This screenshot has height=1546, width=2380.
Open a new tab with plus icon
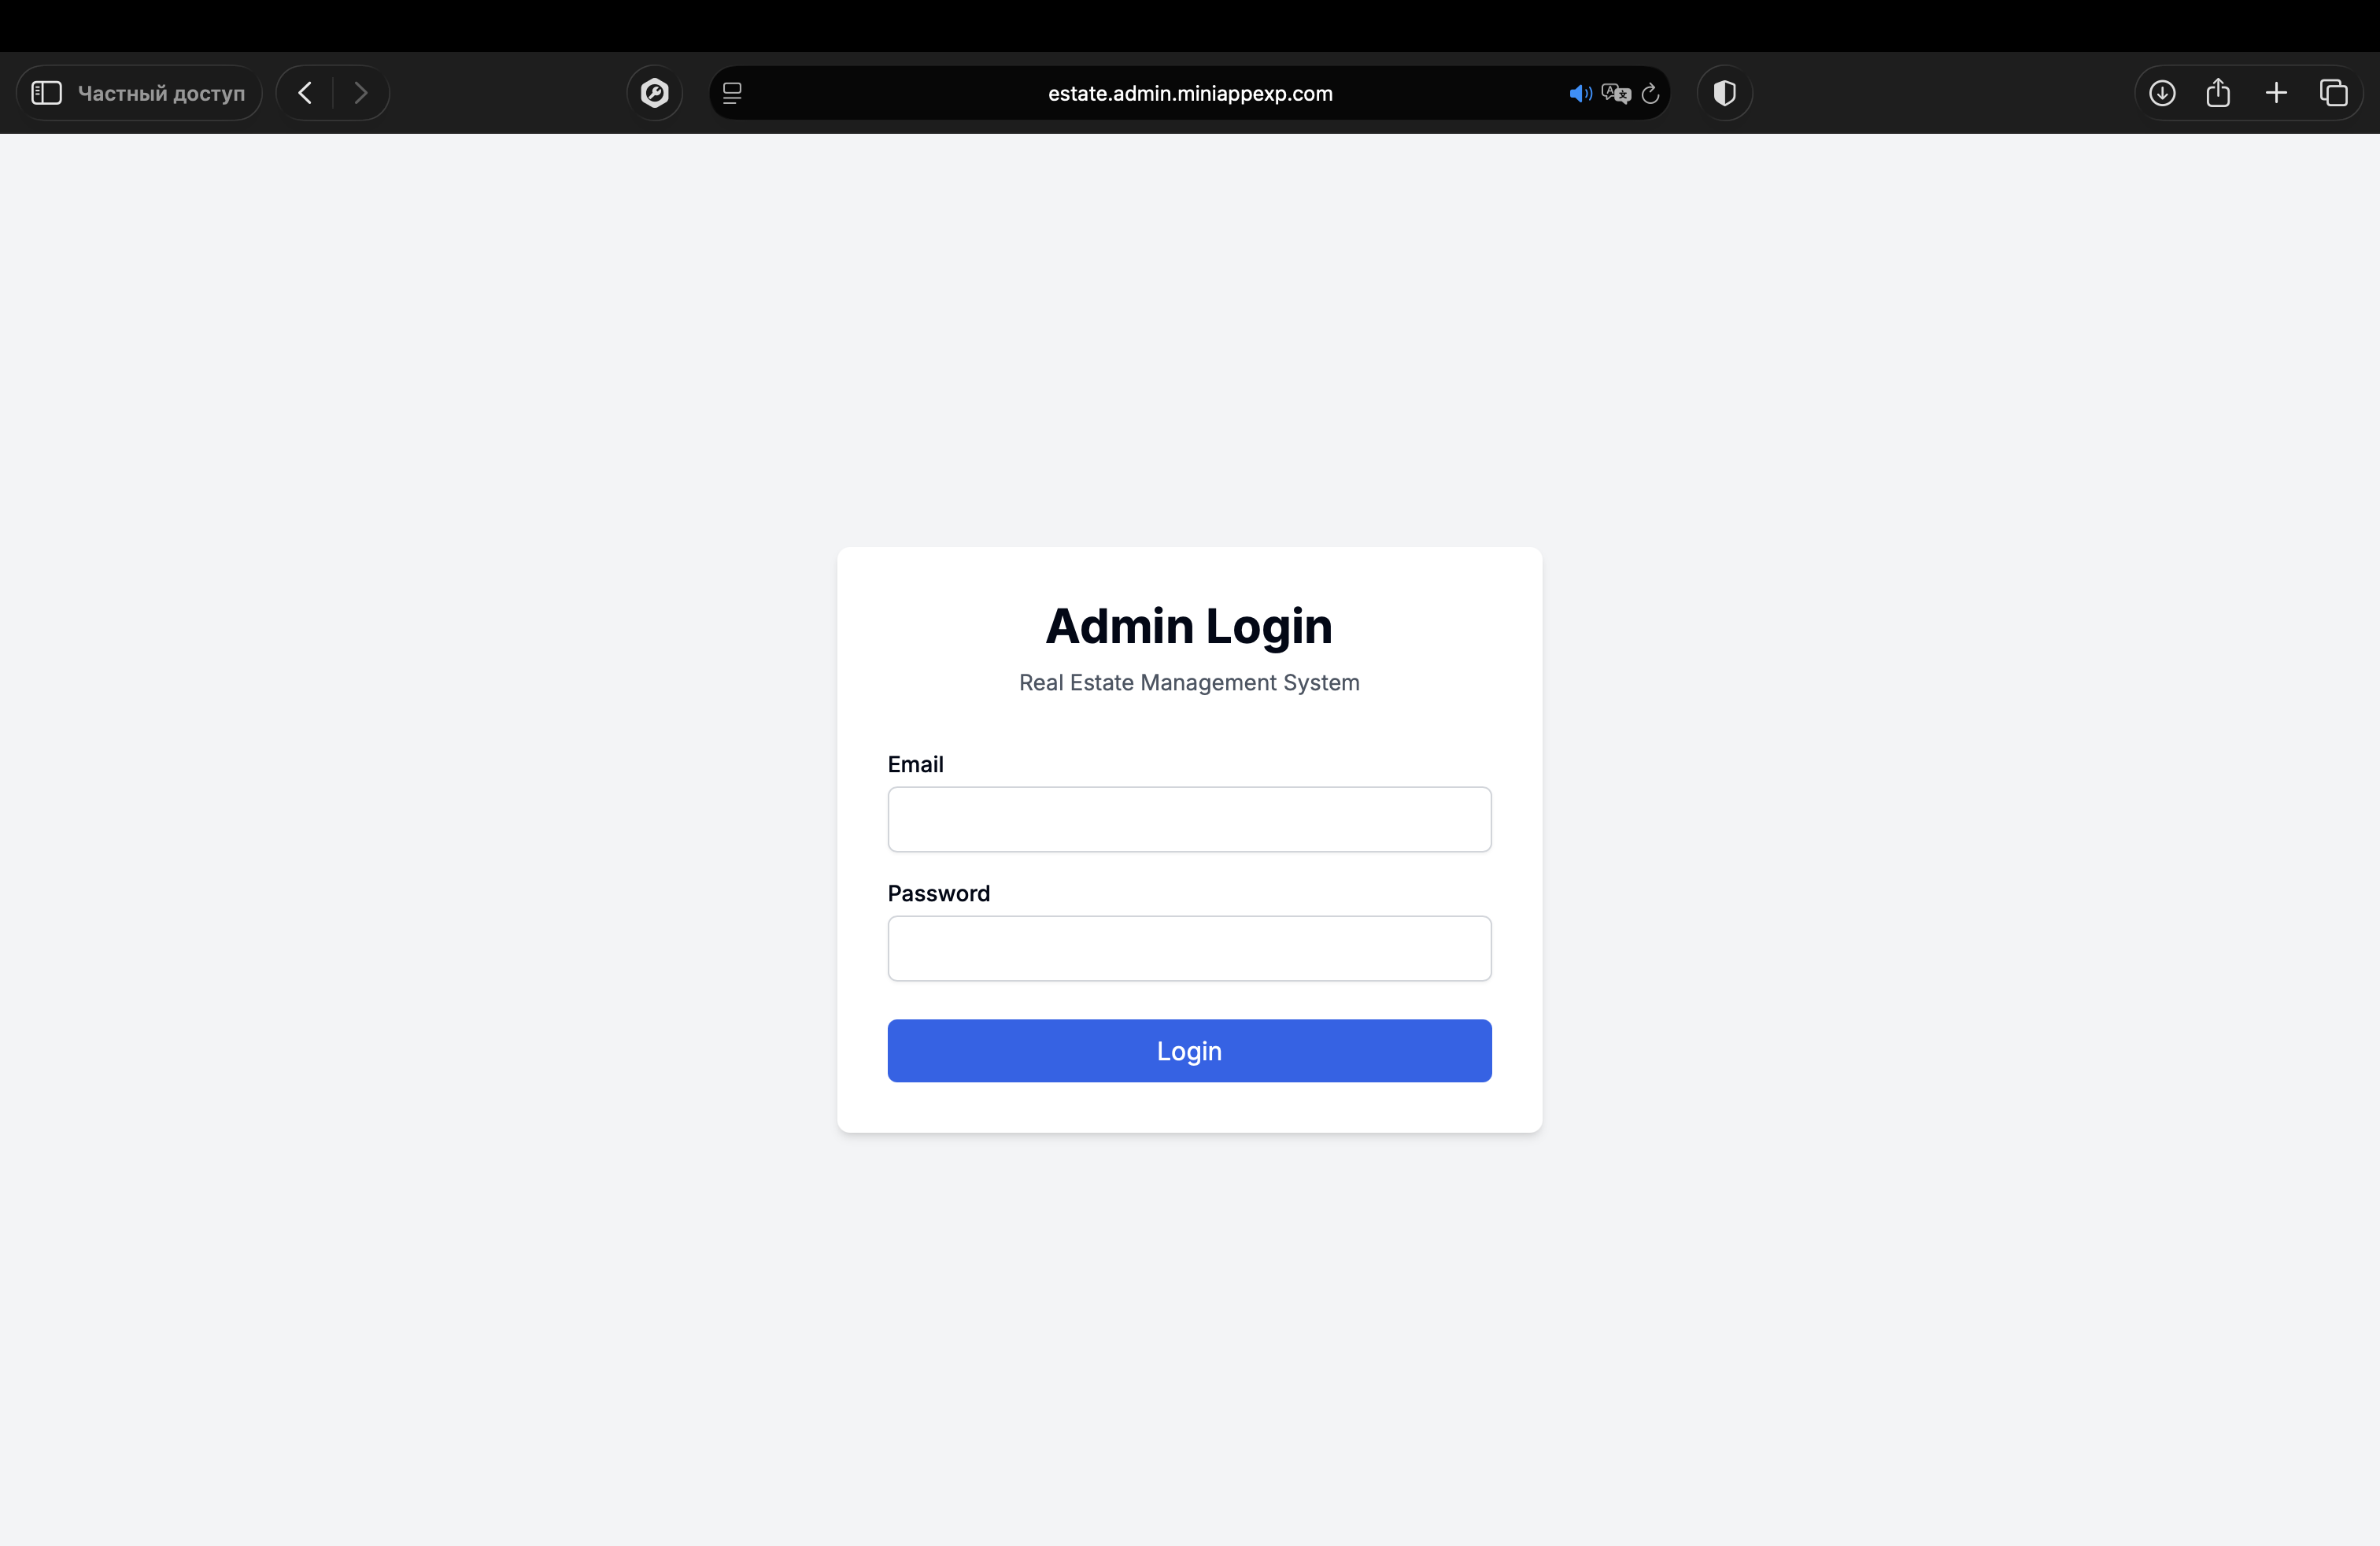click(2276, 93)
